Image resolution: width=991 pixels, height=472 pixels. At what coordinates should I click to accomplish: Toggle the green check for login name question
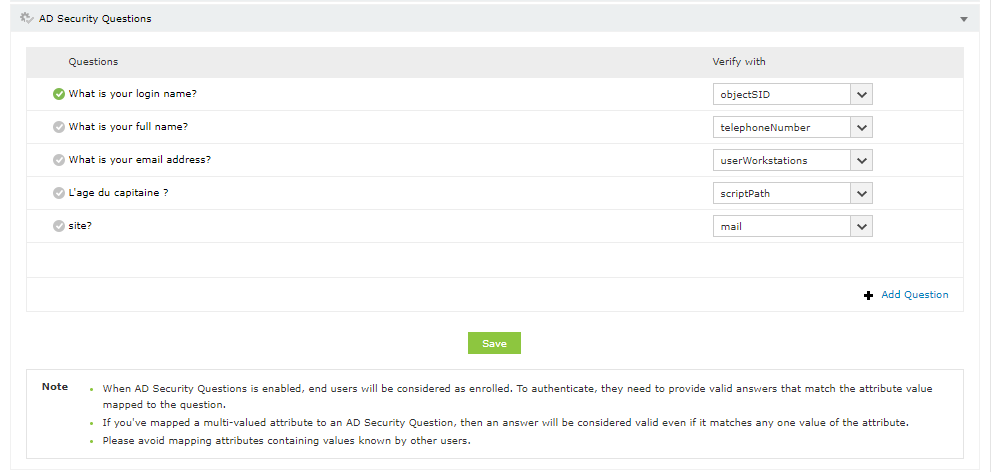click(58, 95)
